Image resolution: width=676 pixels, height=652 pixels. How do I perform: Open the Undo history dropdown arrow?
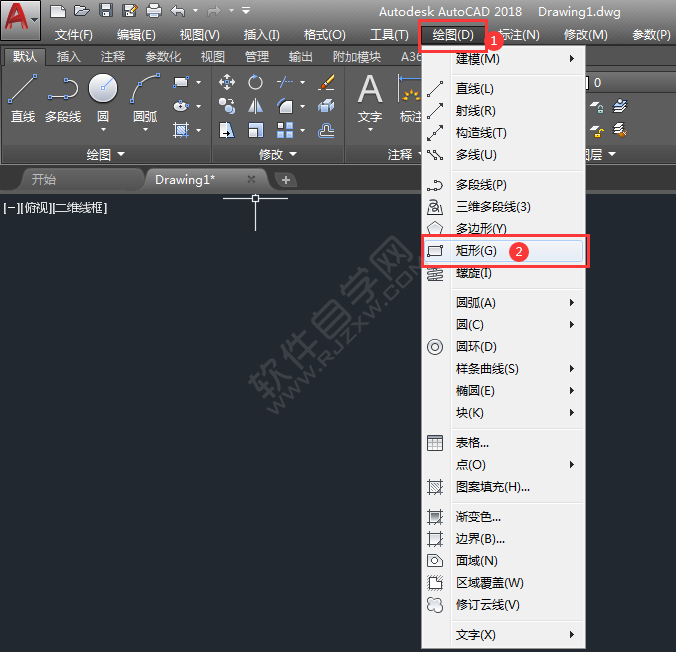point(195,10)
